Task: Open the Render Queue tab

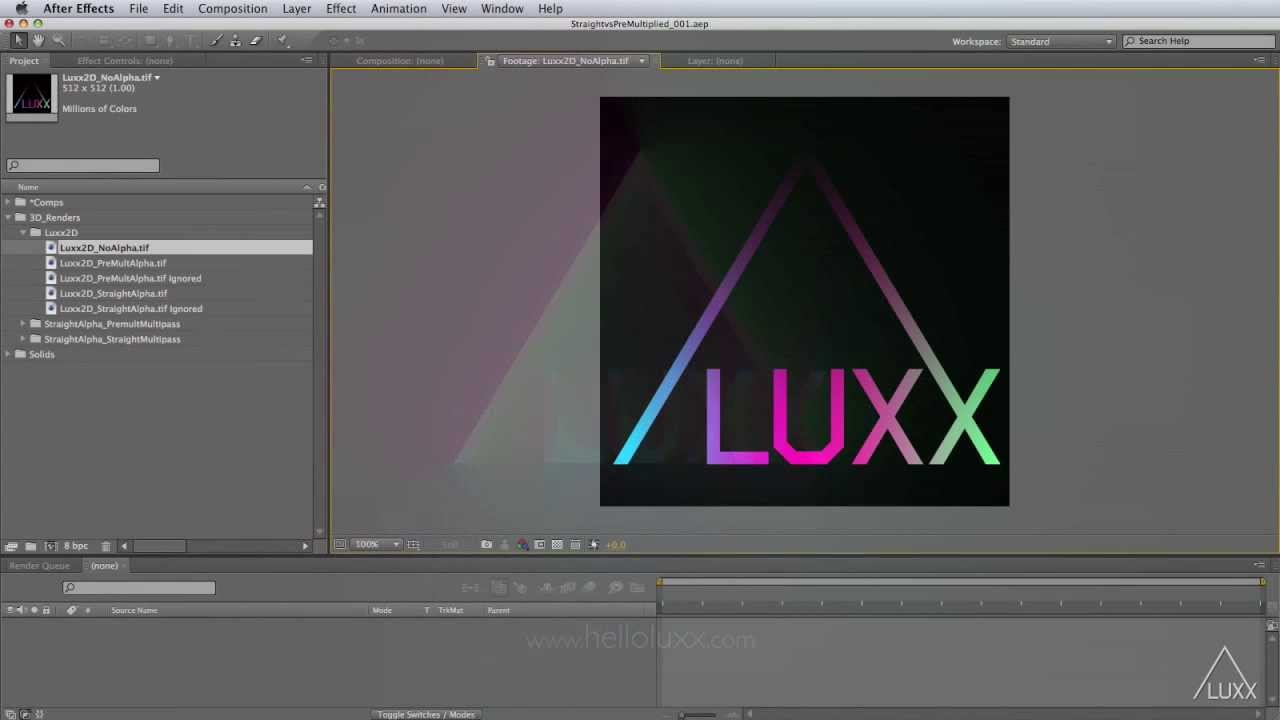Action: click(x=39, y=566)
